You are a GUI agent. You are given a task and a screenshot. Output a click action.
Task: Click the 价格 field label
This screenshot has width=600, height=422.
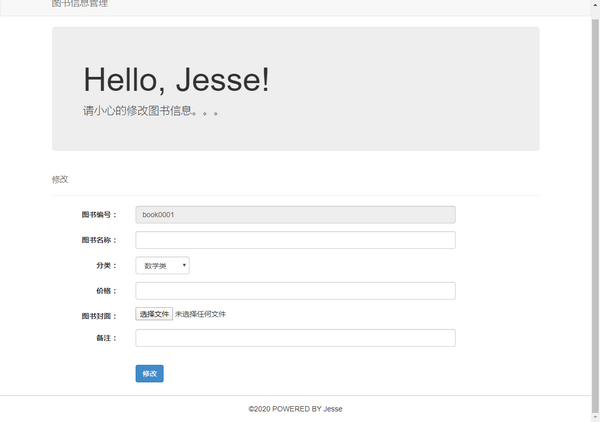(106, 291)
